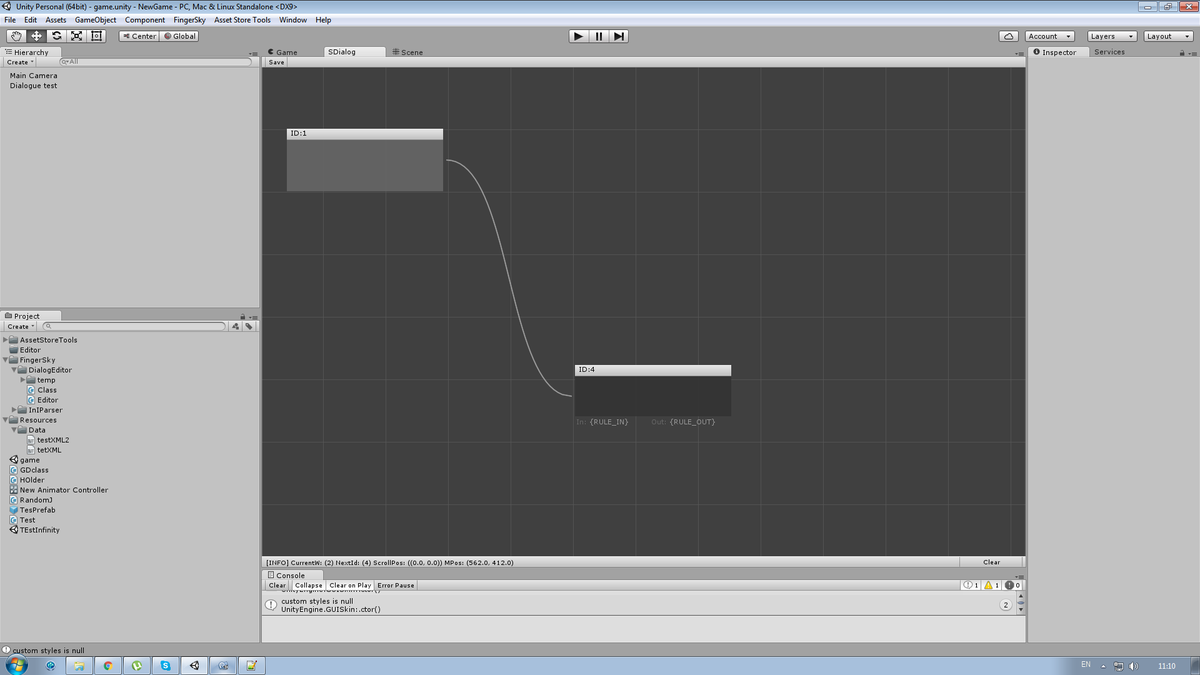
Task: Open Skype from the taskbar
Action: pos(165,665)
